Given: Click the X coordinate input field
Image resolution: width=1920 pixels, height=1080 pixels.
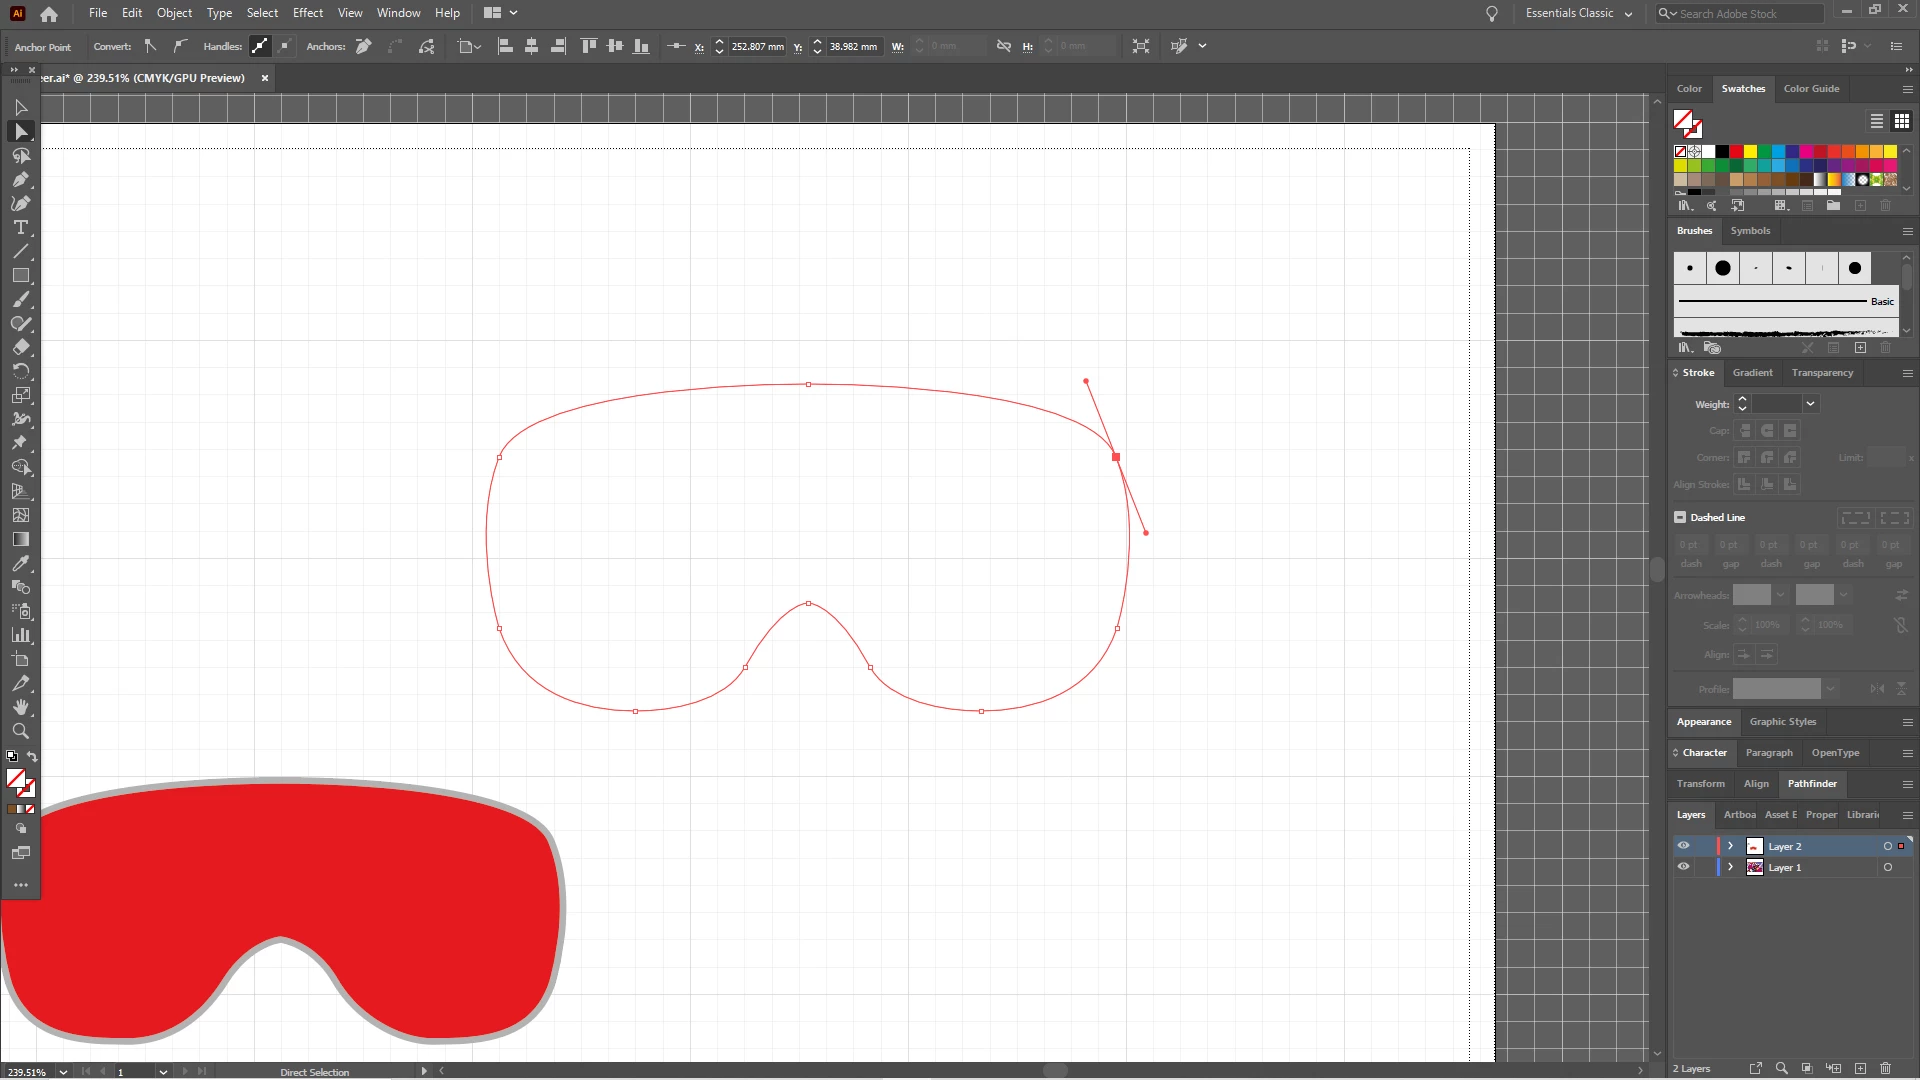Looking at the screenshot, I should coord(757,46).
